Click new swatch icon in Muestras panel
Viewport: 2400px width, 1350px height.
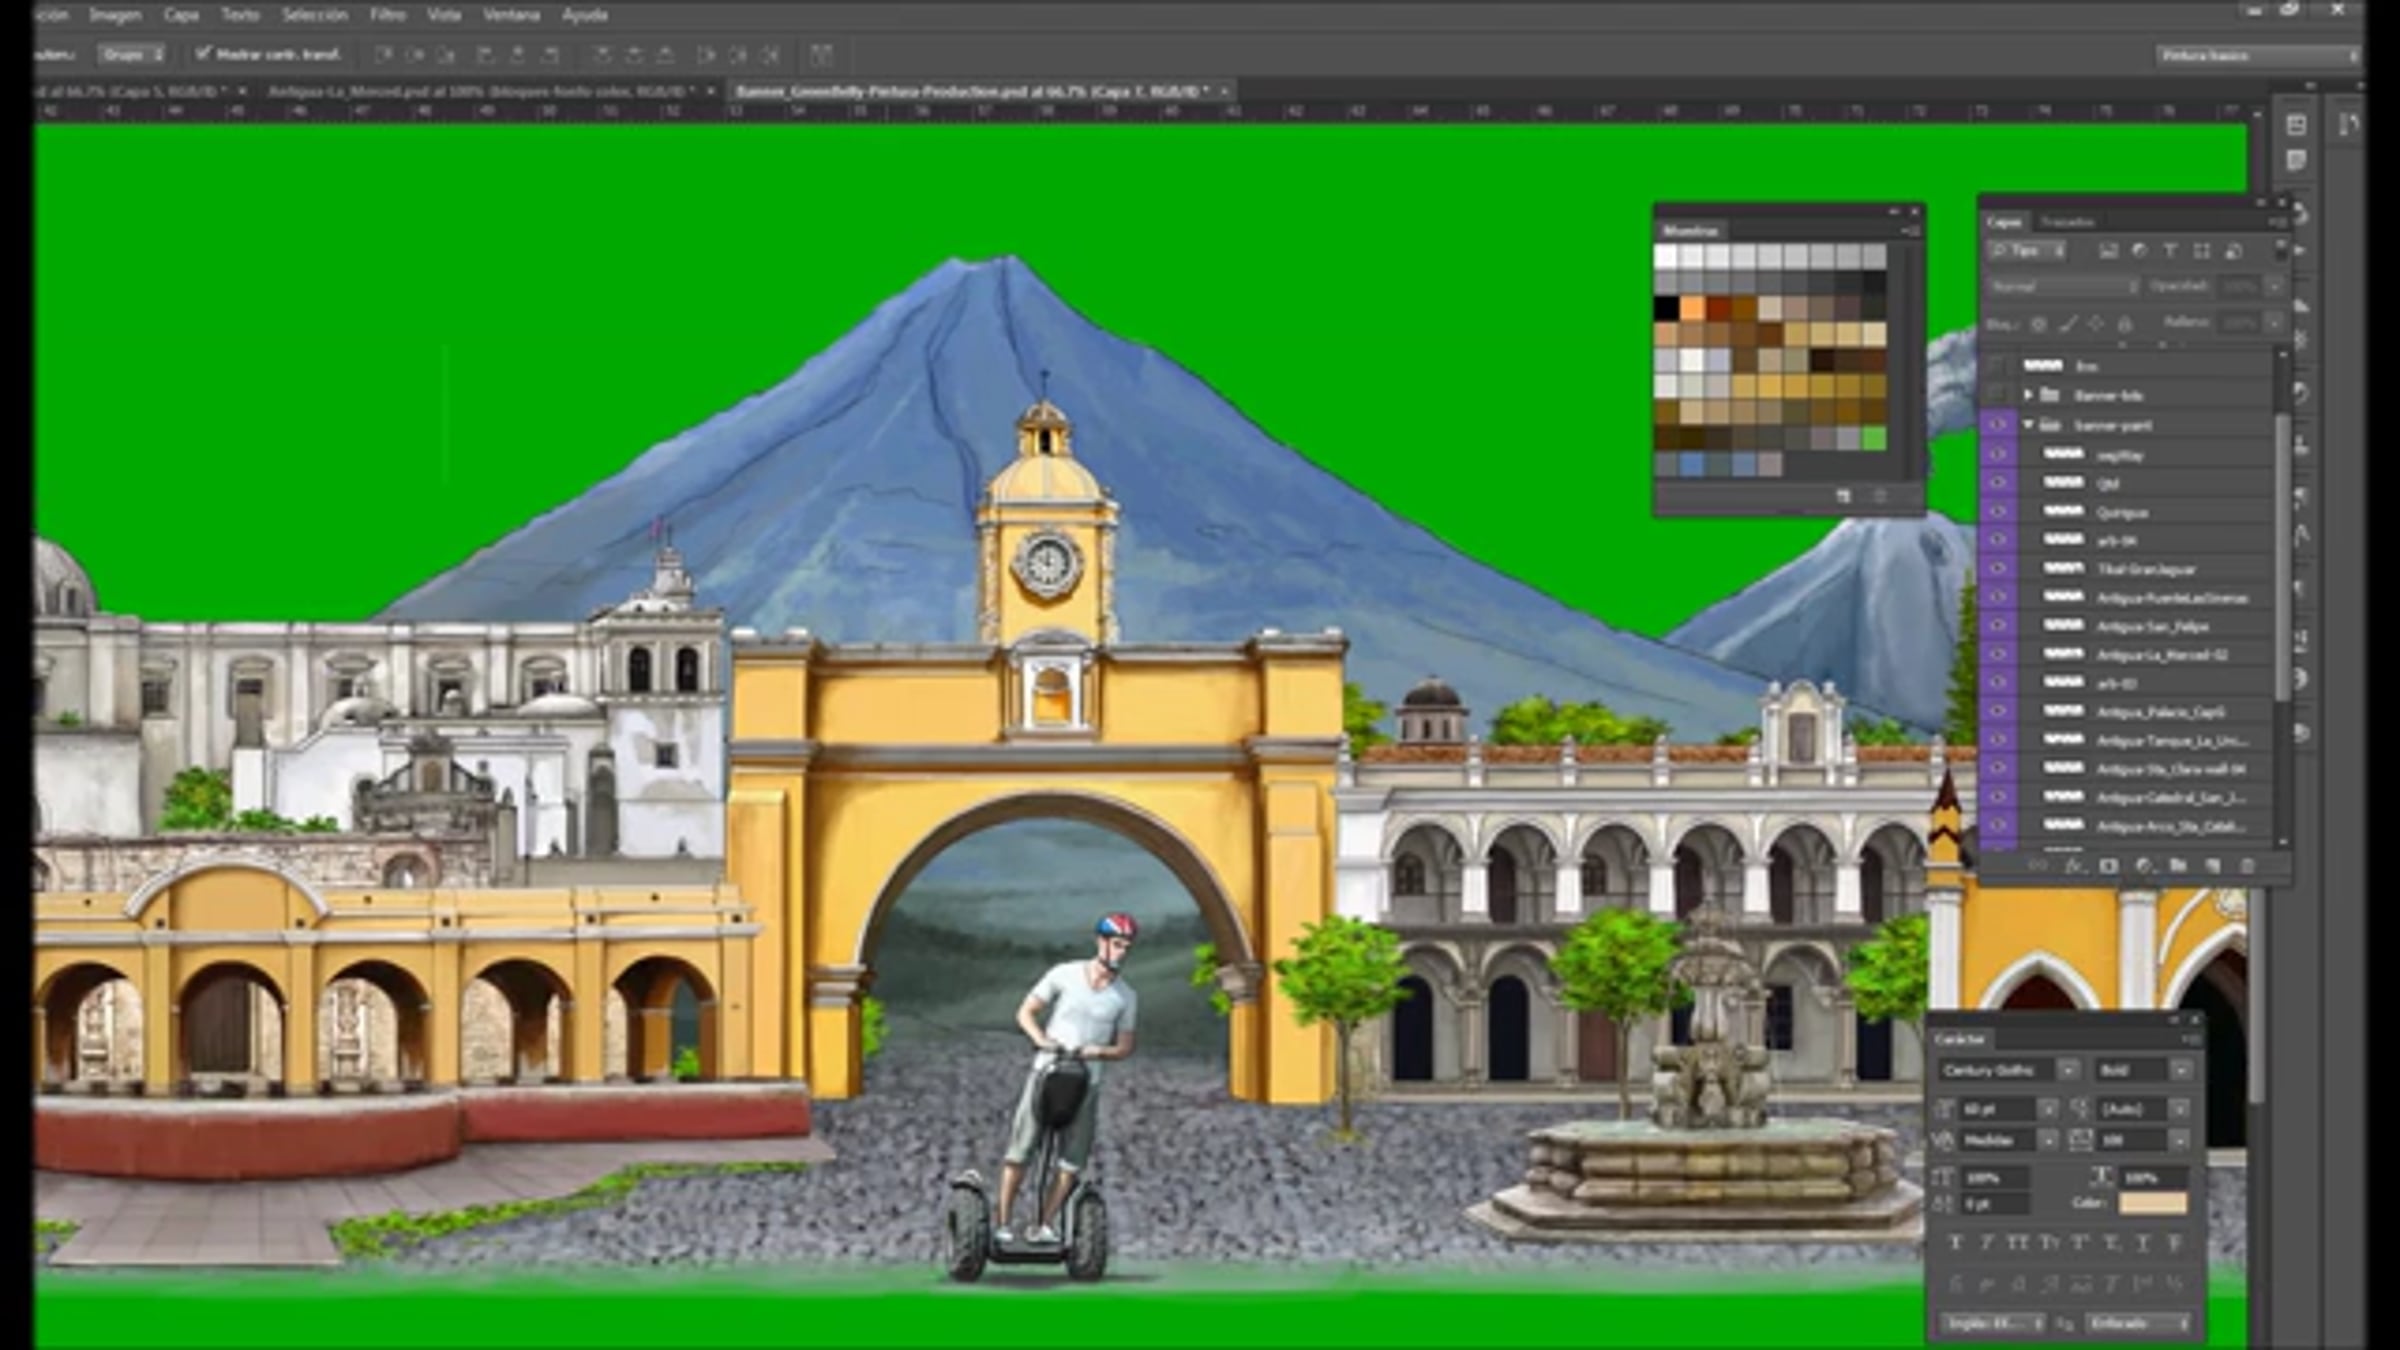tap(1843, 496)
